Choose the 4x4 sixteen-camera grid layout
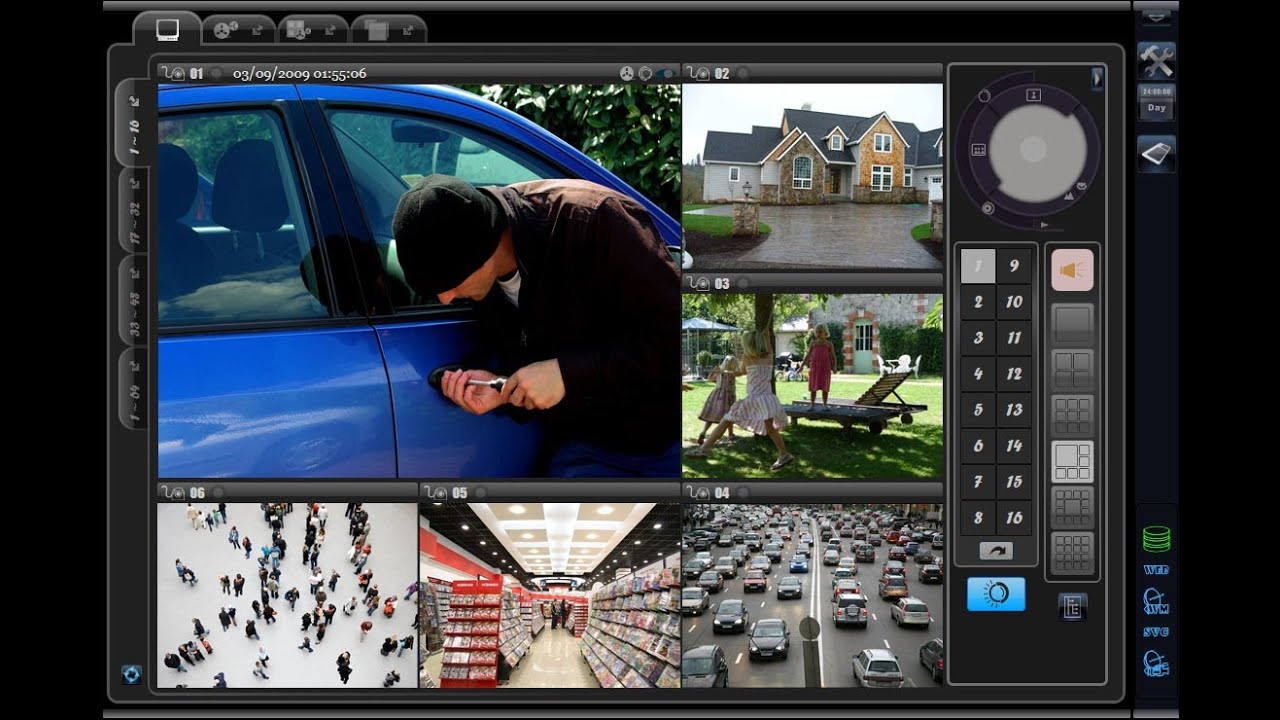This screenshot has height=720, width=1280. pos(1072,552)
